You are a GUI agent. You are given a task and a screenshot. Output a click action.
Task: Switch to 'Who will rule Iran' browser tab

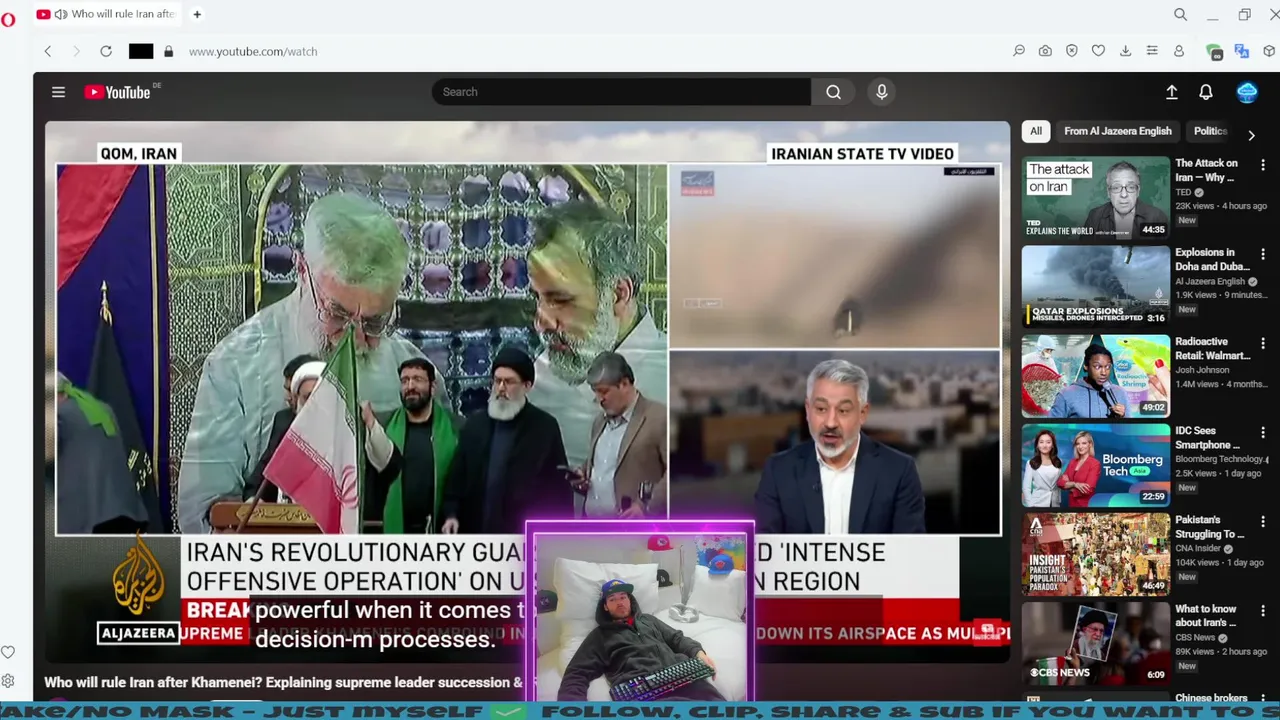pos(107,14)
